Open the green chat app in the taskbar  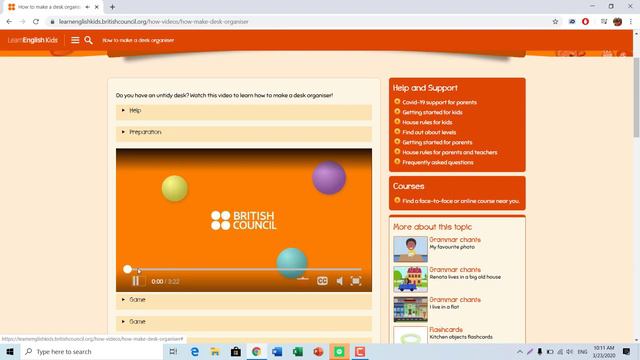click(x=339, y=351)
